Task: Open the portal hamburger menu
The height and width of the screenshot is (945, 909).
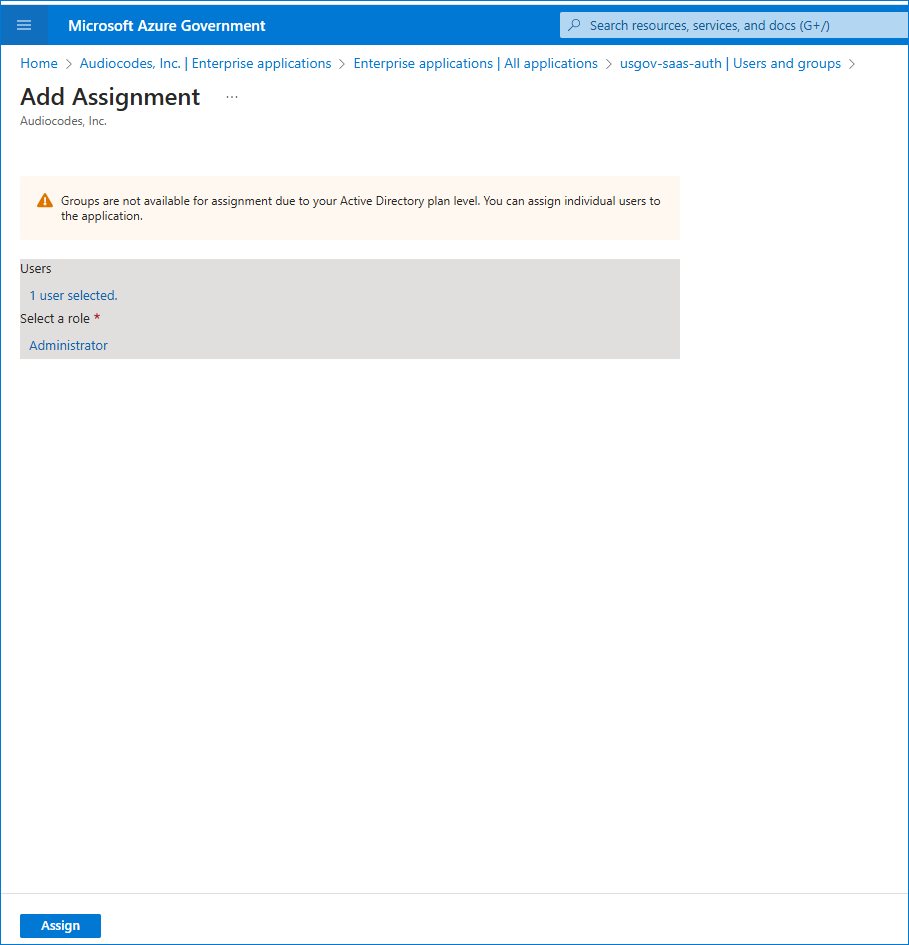Action: 24,25
